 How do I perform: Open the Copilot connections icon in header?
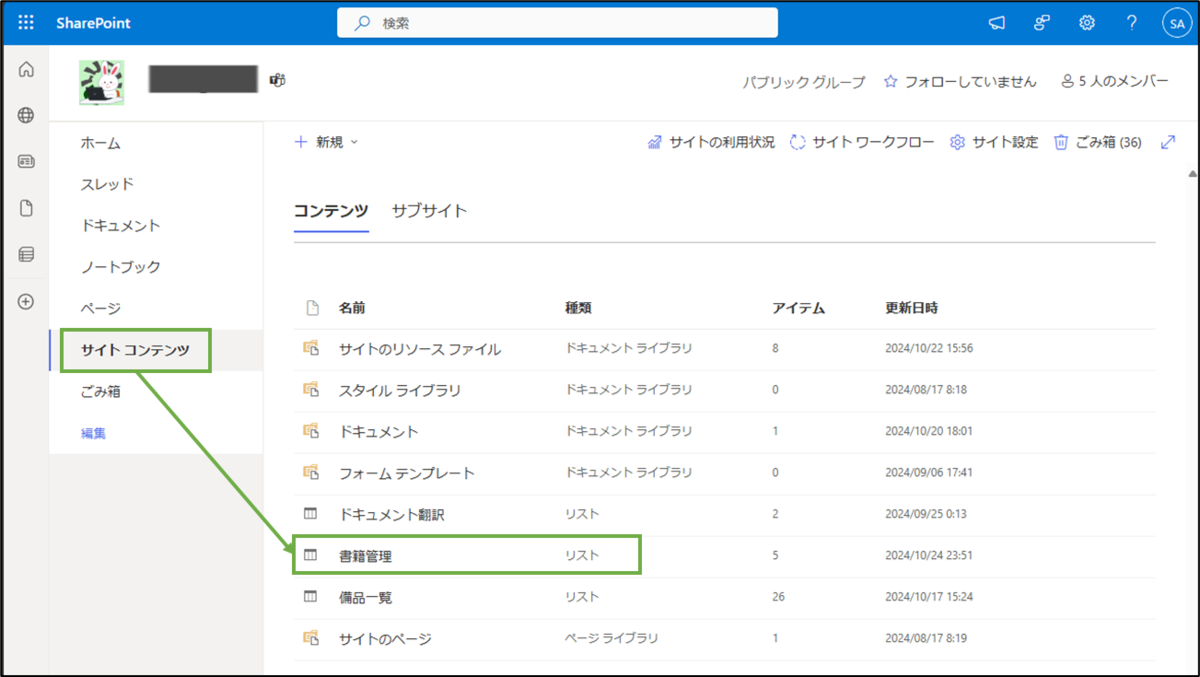(x=1042, y=23)
